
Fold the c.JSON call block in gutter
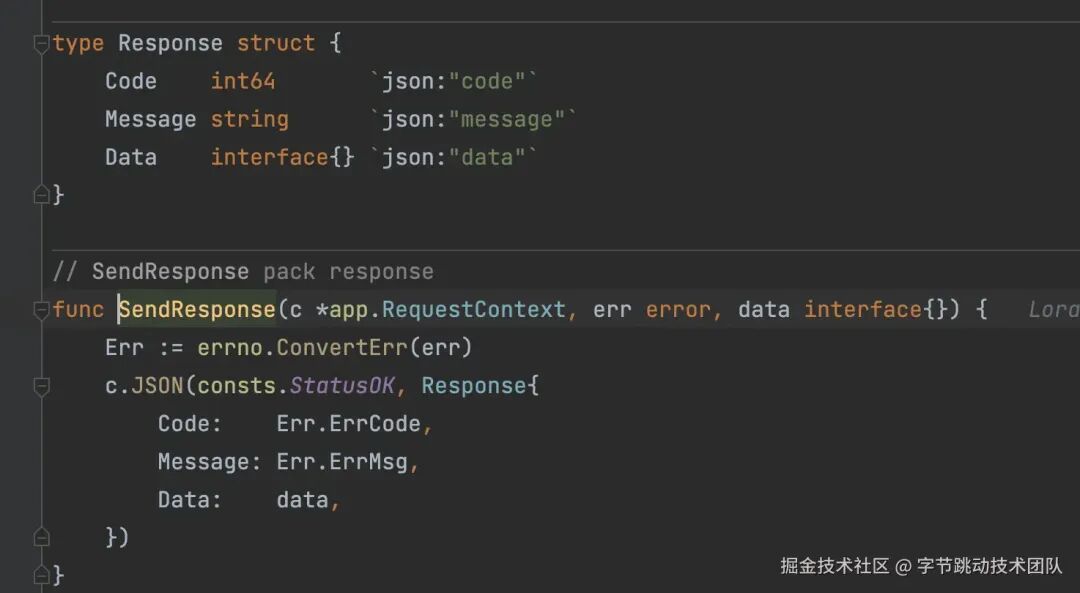(41, 386)
